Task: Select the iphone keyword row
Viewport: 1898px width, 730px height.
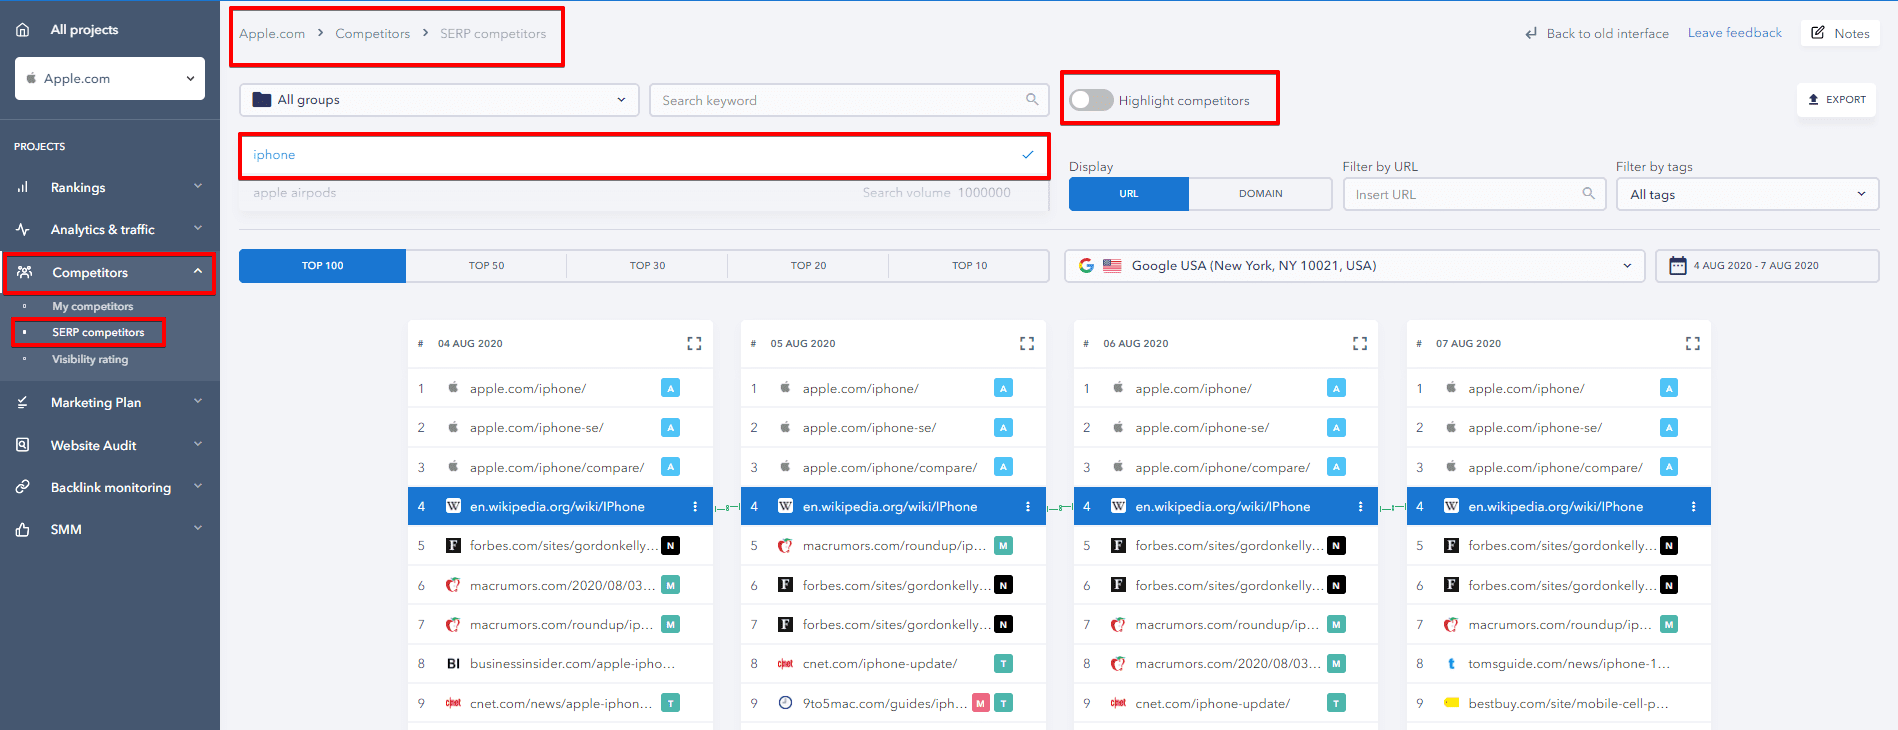Action: 644,155
